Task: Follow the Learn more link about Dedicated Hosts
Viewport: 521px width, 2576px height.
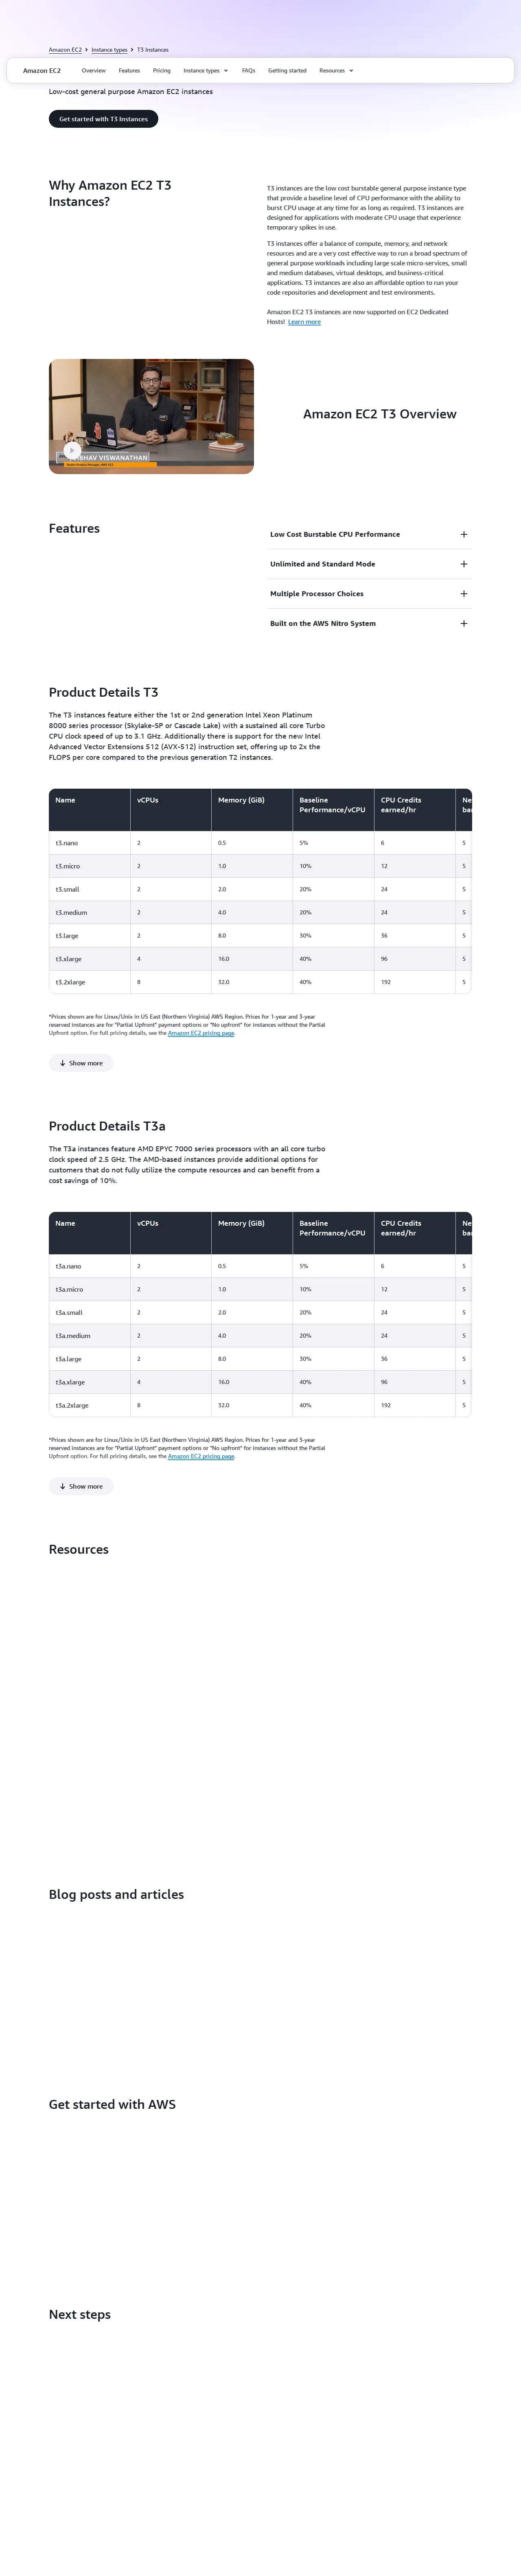Action: tap(304, 322)
